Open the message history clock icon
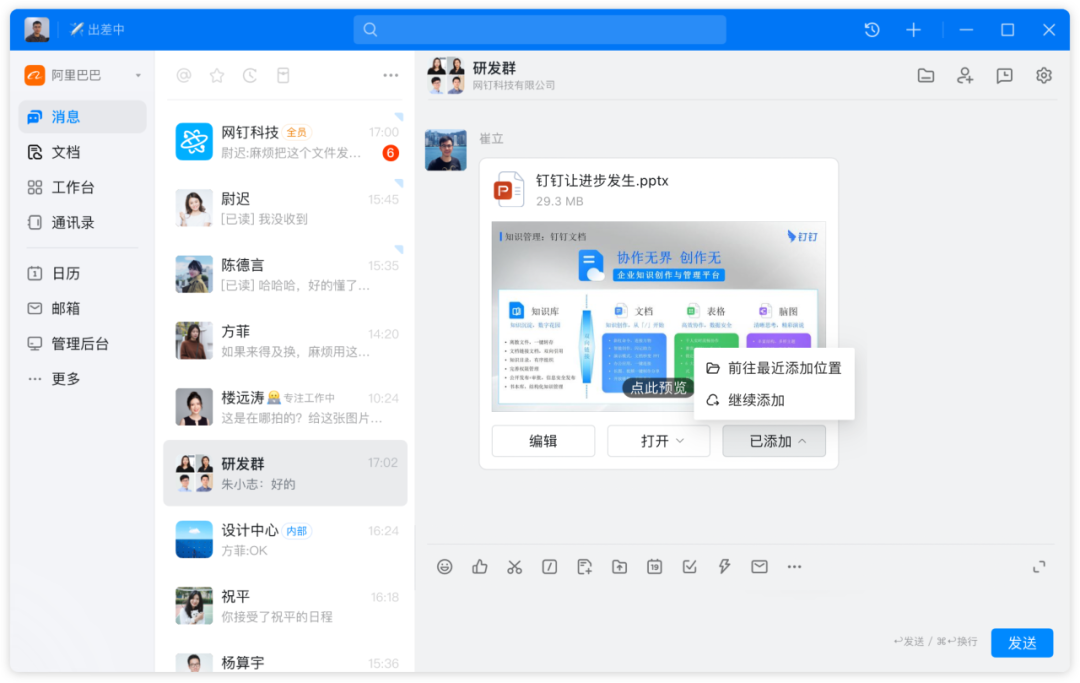 click(x=872, y=30)
